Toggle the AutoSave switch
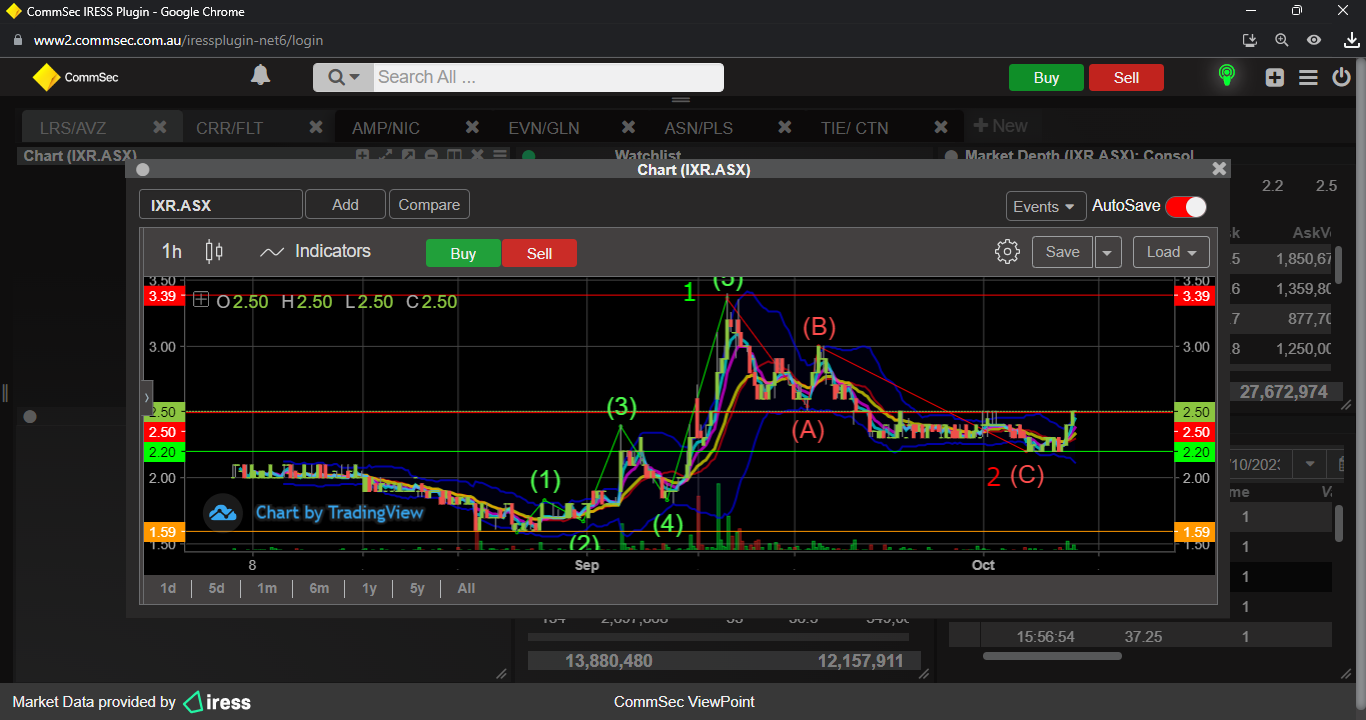Viewport: 1366px width, 720px height. coord(1186,206)
